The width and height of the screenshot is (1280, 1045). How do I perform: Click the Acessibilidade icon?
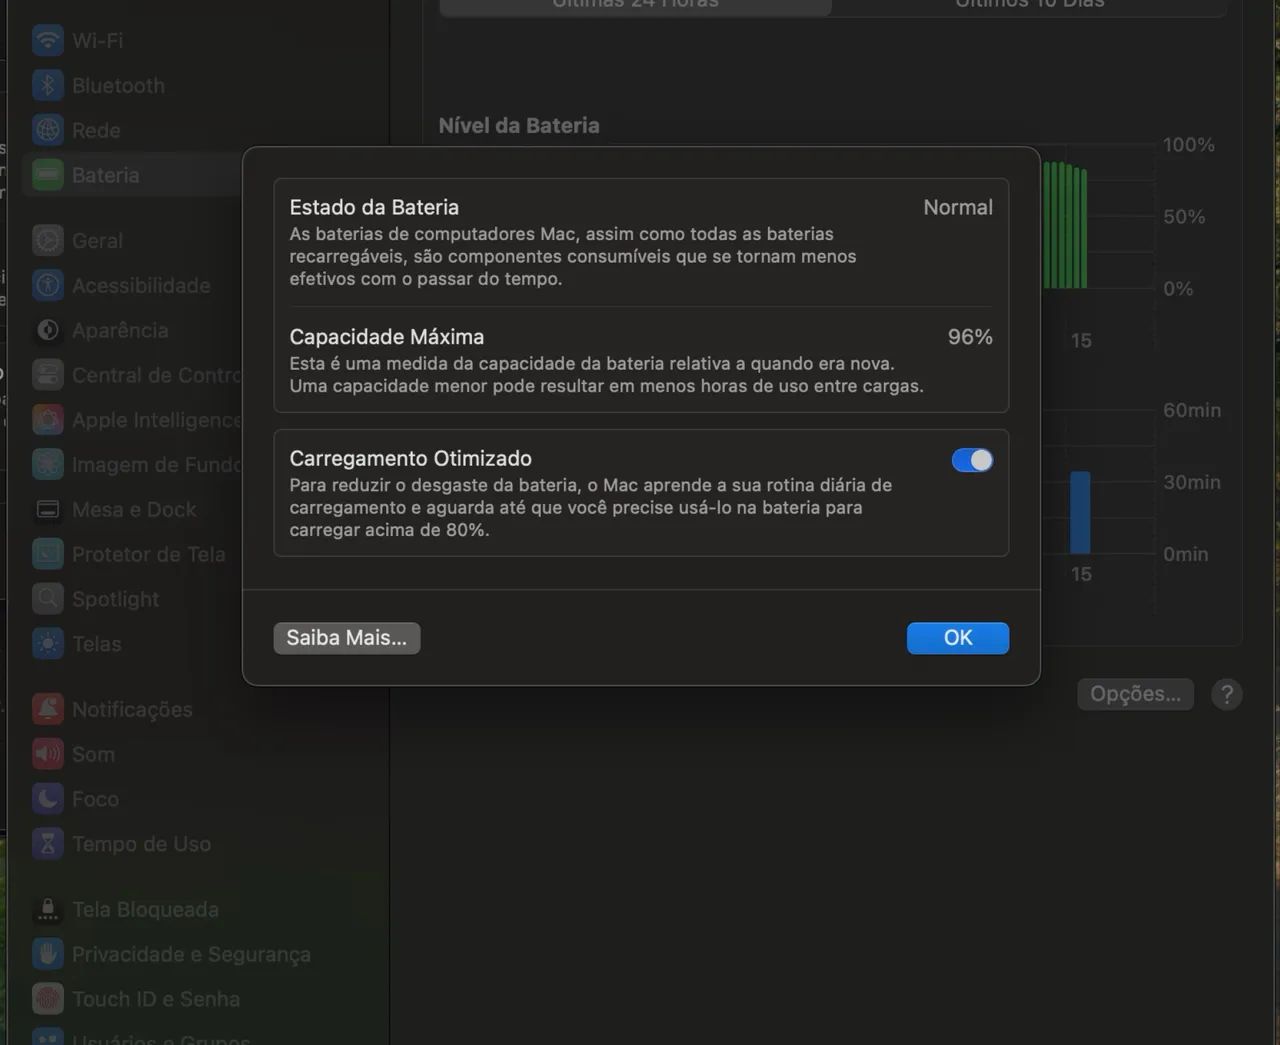(x=47, y=285)
